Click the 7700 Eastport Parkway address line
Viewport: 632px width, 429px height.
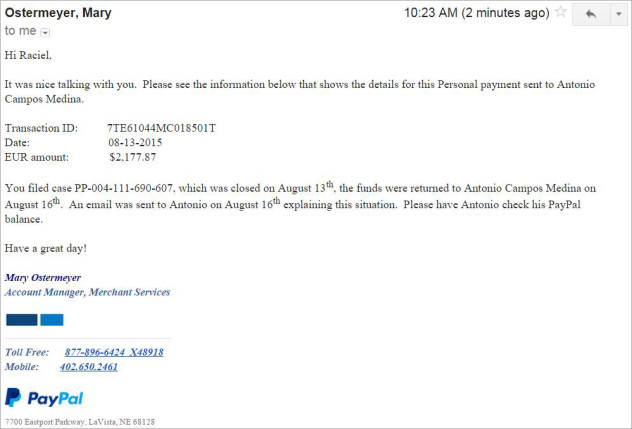point(80,422)
